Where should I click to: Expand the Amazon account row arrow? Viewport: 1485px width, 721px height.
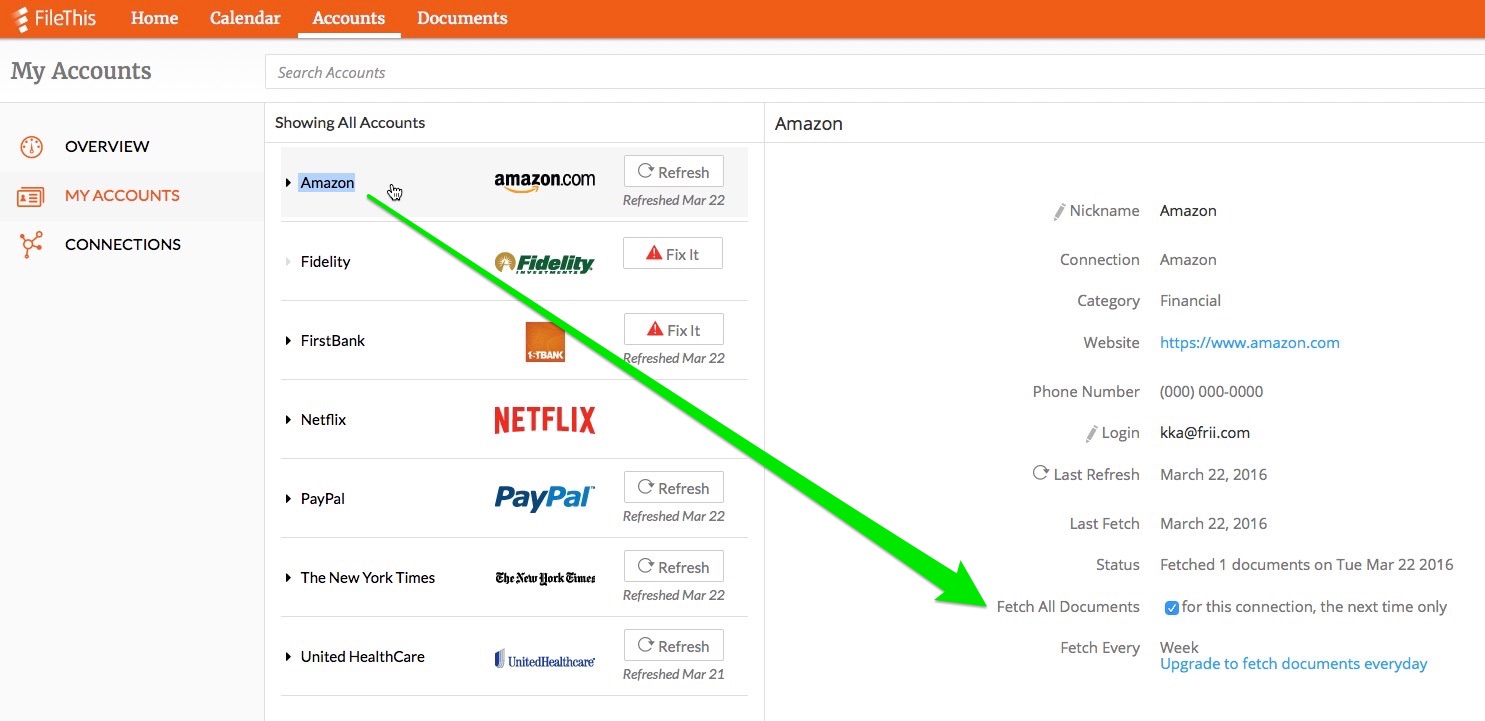(288, 183)
